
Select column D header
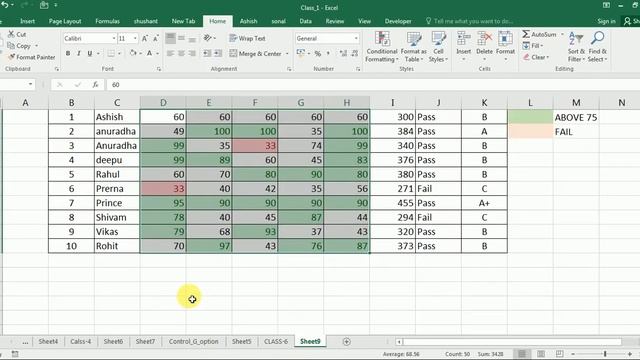(x=163, y=103)
